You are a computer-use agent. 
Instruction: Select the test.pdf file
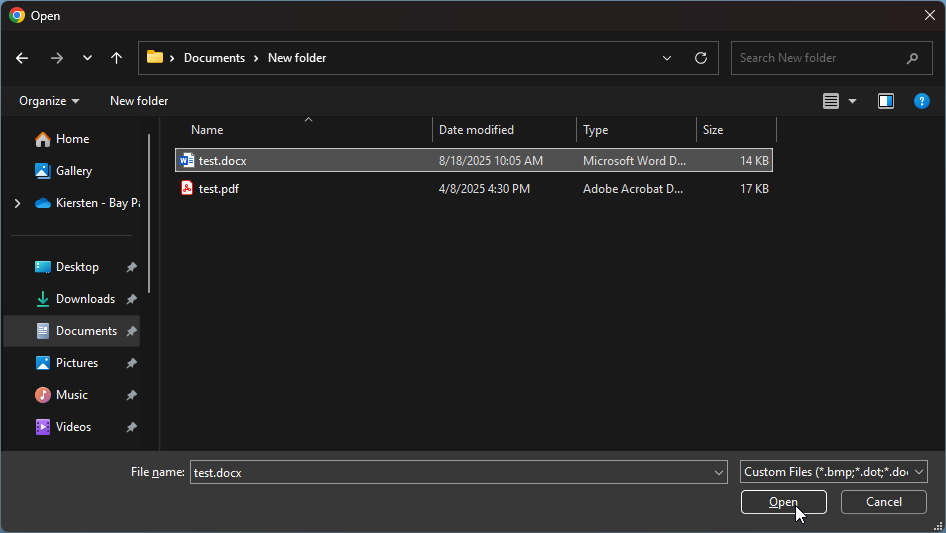pos(218,188)
